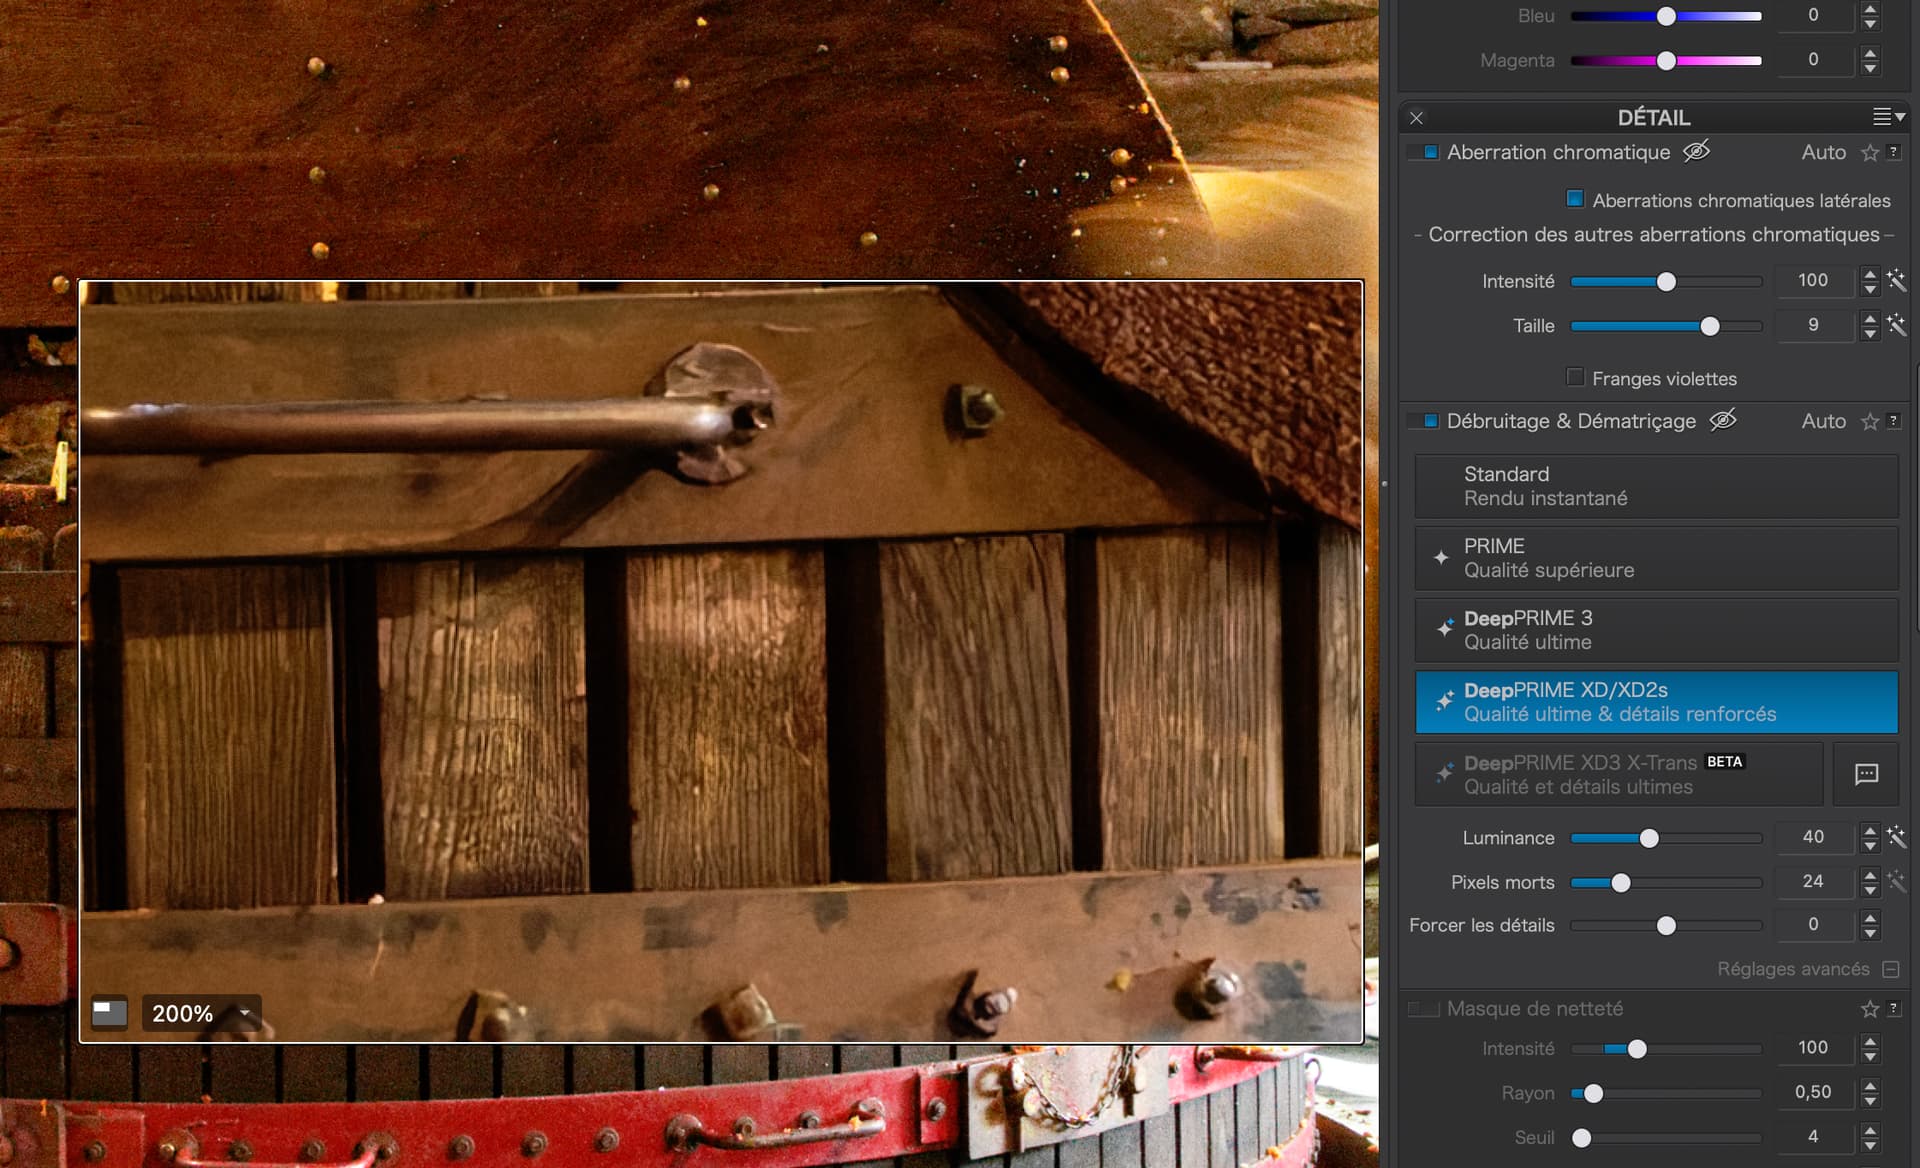This screenshot has height=1168, width=1920.
Task: Click Auto for Aberration chromatique
Action: coord(1823,152)
